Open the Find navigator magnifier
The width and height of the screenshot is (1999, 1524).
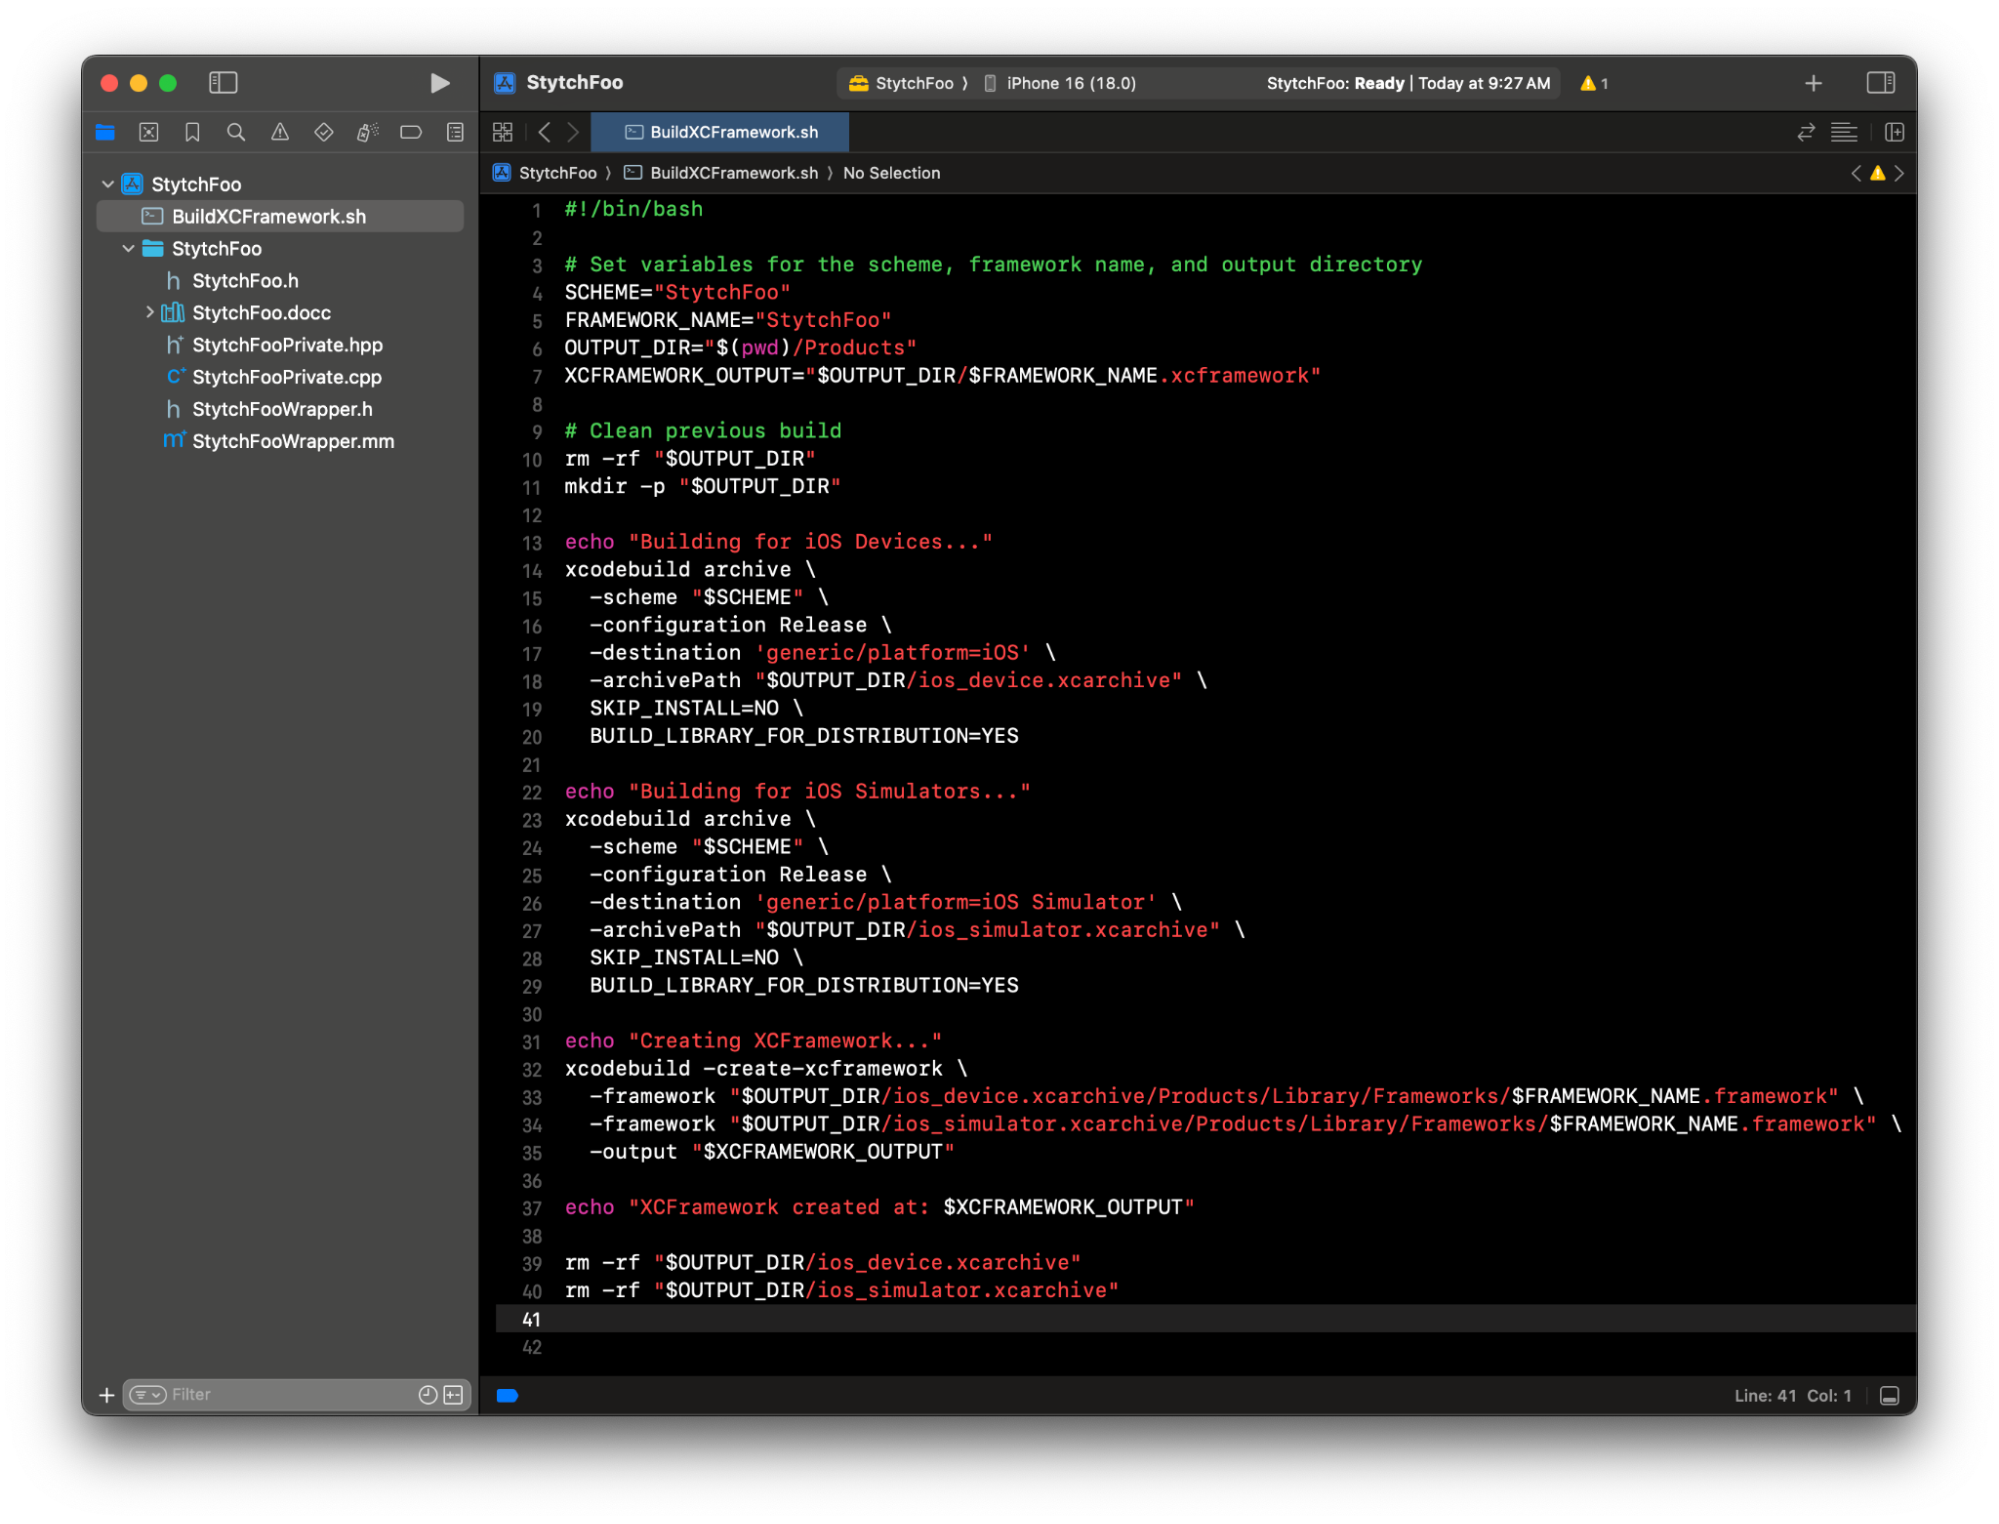pos(236,132)
